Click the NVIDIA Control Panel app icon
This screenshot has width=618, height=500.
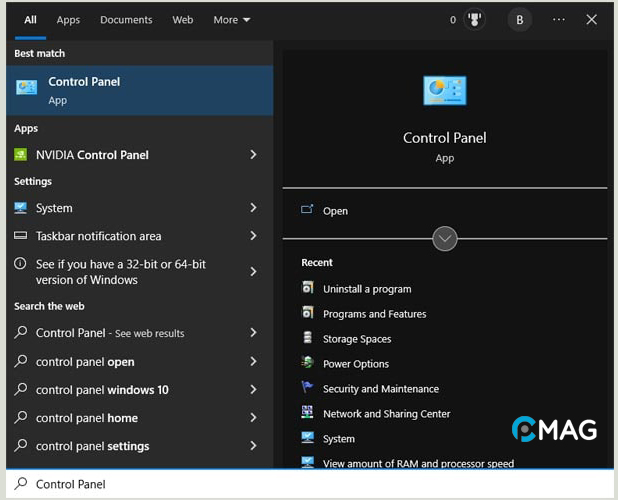[22, 155]
